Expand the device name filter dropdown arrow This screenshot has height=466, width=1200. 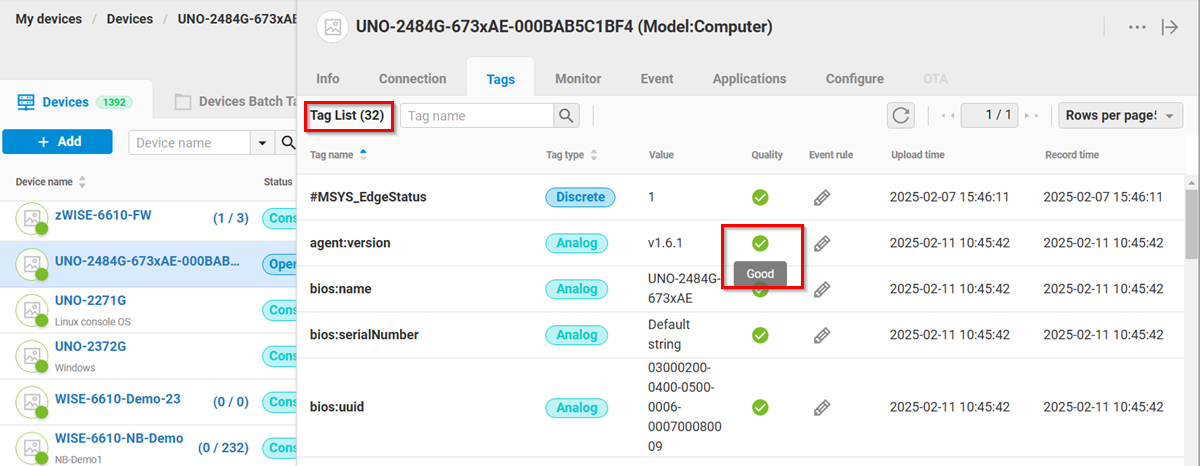(x=264, y=143)
